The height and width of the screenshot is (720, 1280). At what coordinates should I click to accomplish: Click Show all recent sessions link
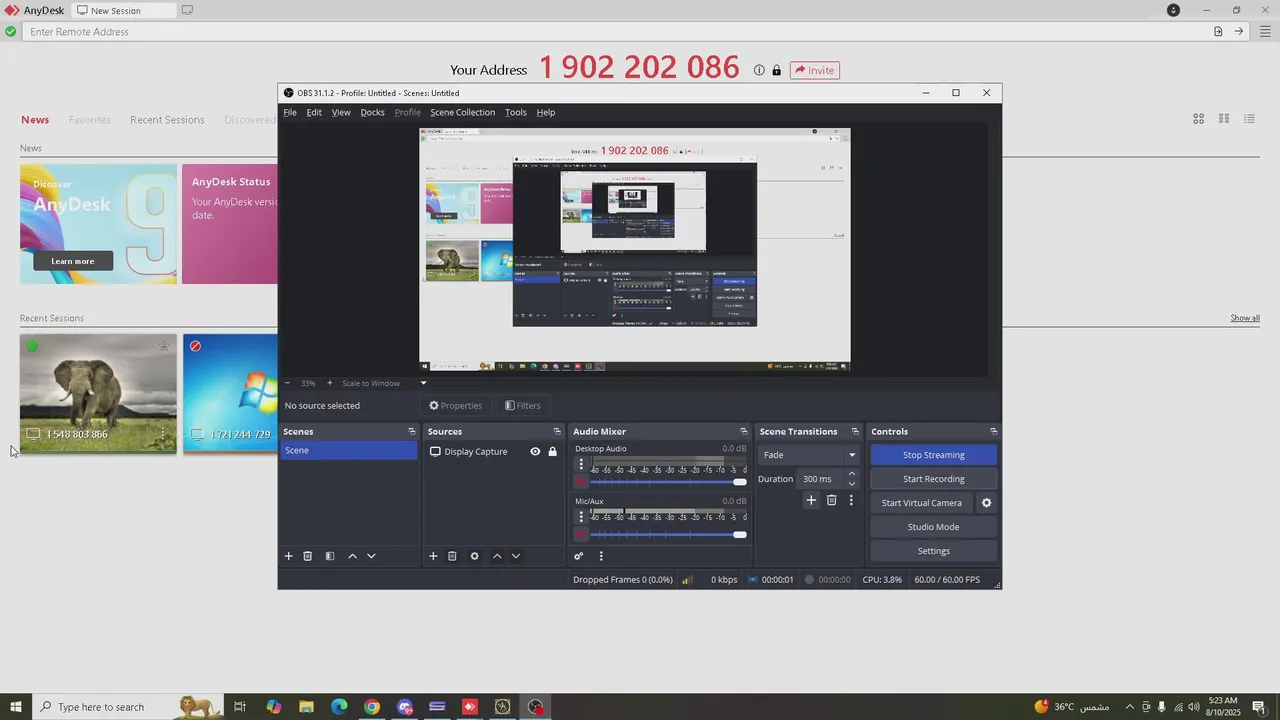[x=1245, y=318]
